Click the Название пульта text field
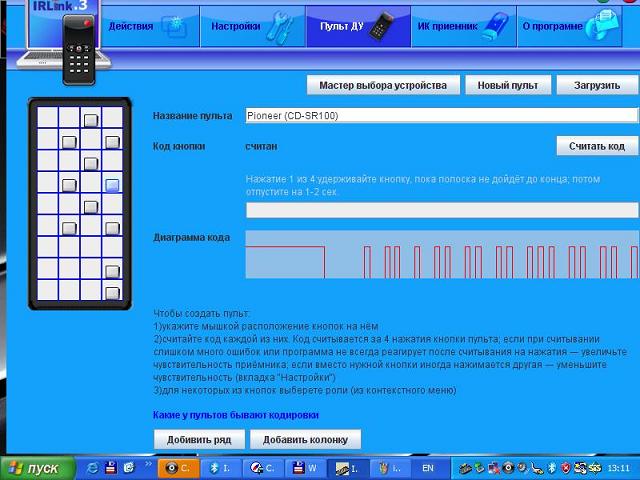 pos(441,115)
